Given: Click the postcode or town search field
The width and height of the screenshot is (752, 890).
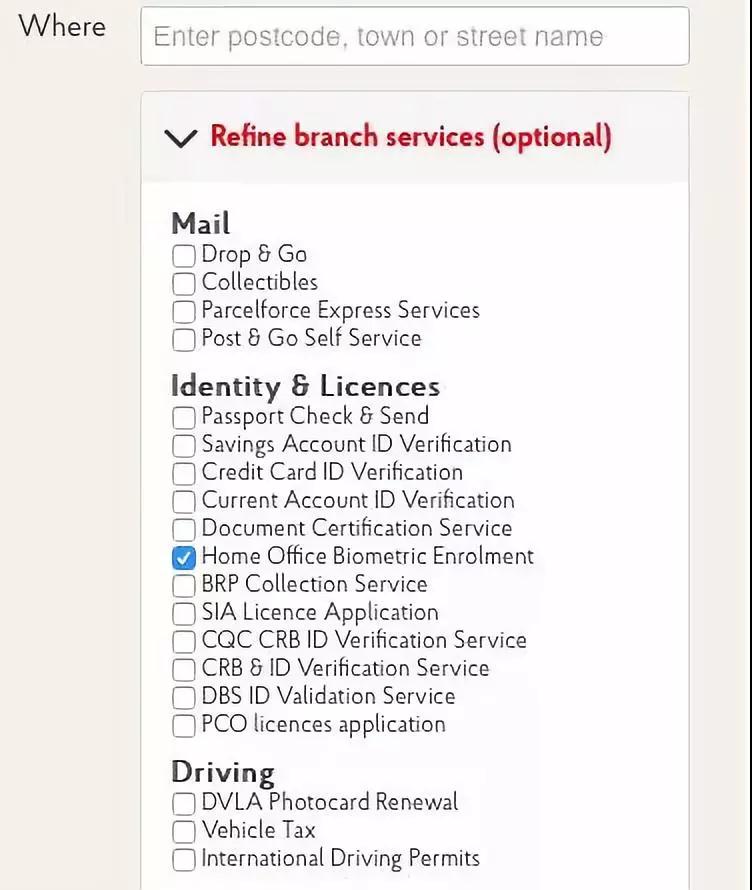Looking at the screenshot, I should click(414, 37).
